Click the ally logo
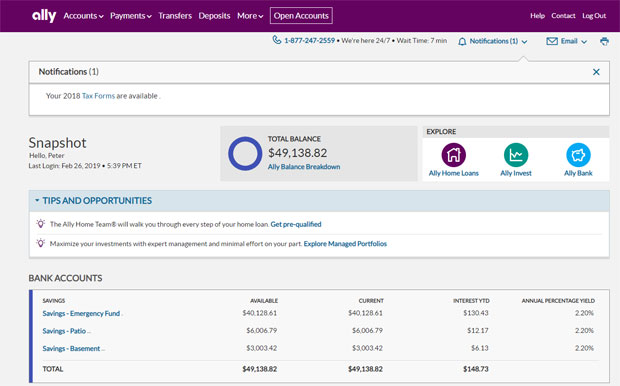620x386 pixels. click(x=44, y=16)
